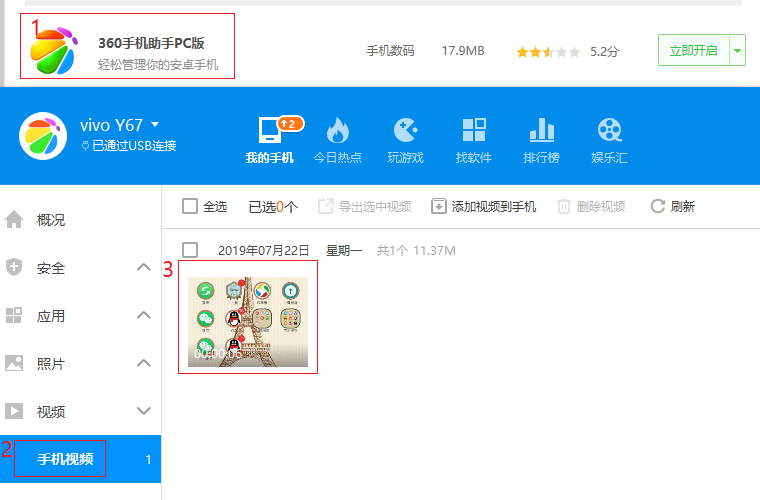The height and width of the screenshot is (500, 760).
Task: Open the dropdown arrow beside 立即开启
Action: pos(737,50)
